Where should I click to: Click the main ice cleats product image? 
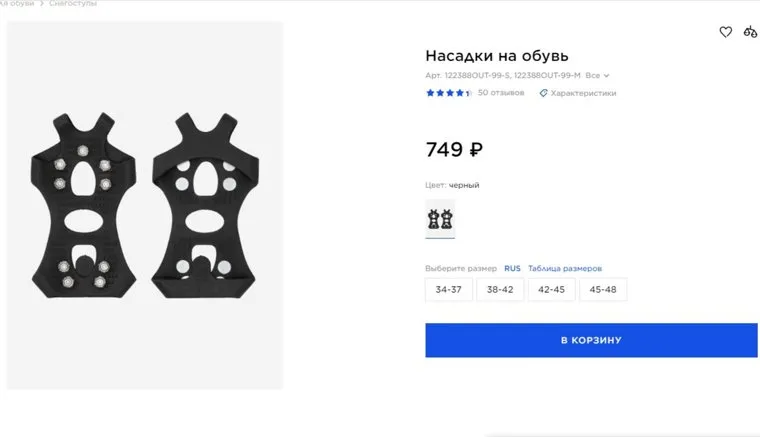click(146, 205)
